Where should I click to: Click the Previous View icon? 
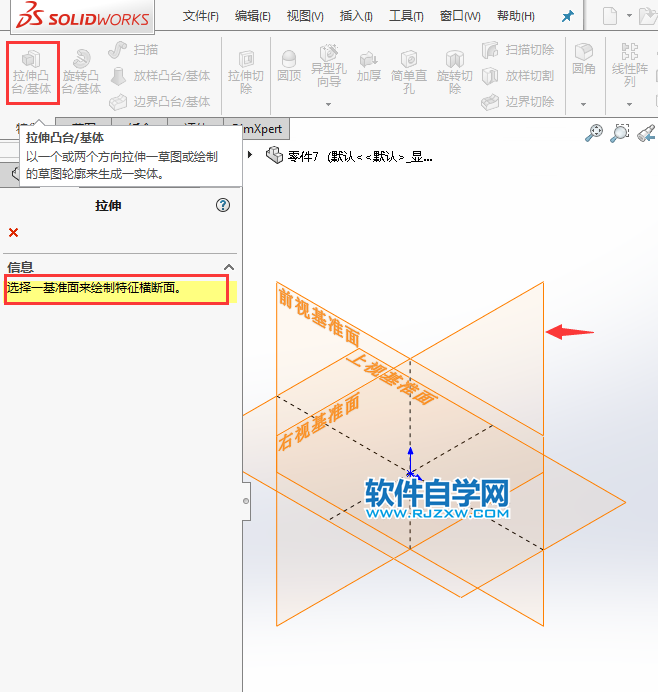[x=646, y=133]
